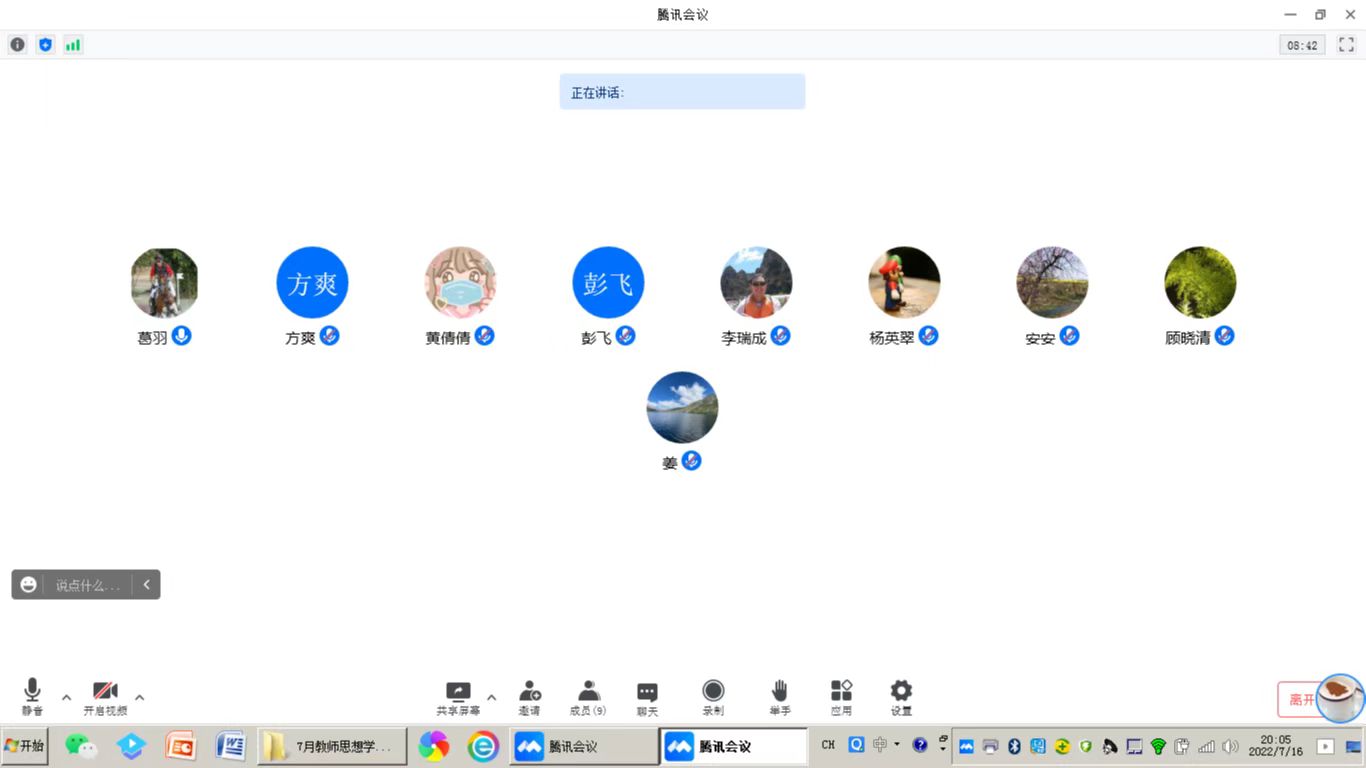Click muted mic icon next to 彭飞
Image resolution: width=1366 pixels, height=768 pixels.
[625, 336]
